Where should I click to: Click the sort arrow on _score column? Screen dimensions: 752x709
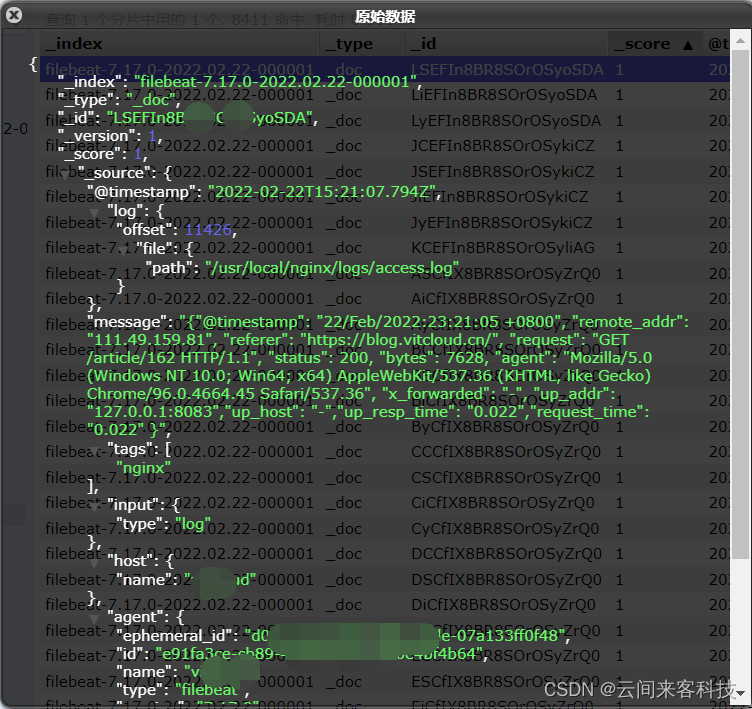point(688,45)
